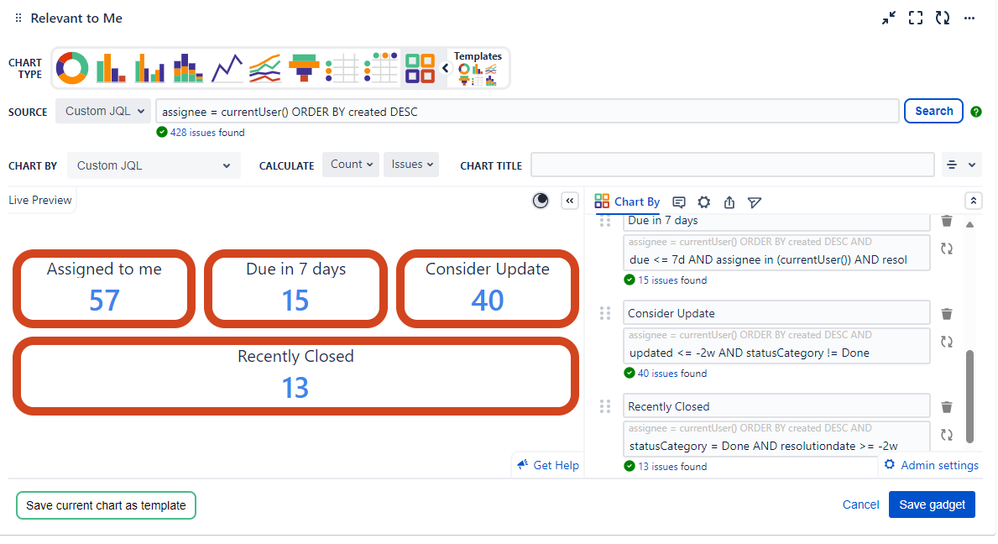Image resolution: width=998 pixels, height=544 pixels.
Task: Edit the statusCategory = Done JQL field
Action: point(776,439)
